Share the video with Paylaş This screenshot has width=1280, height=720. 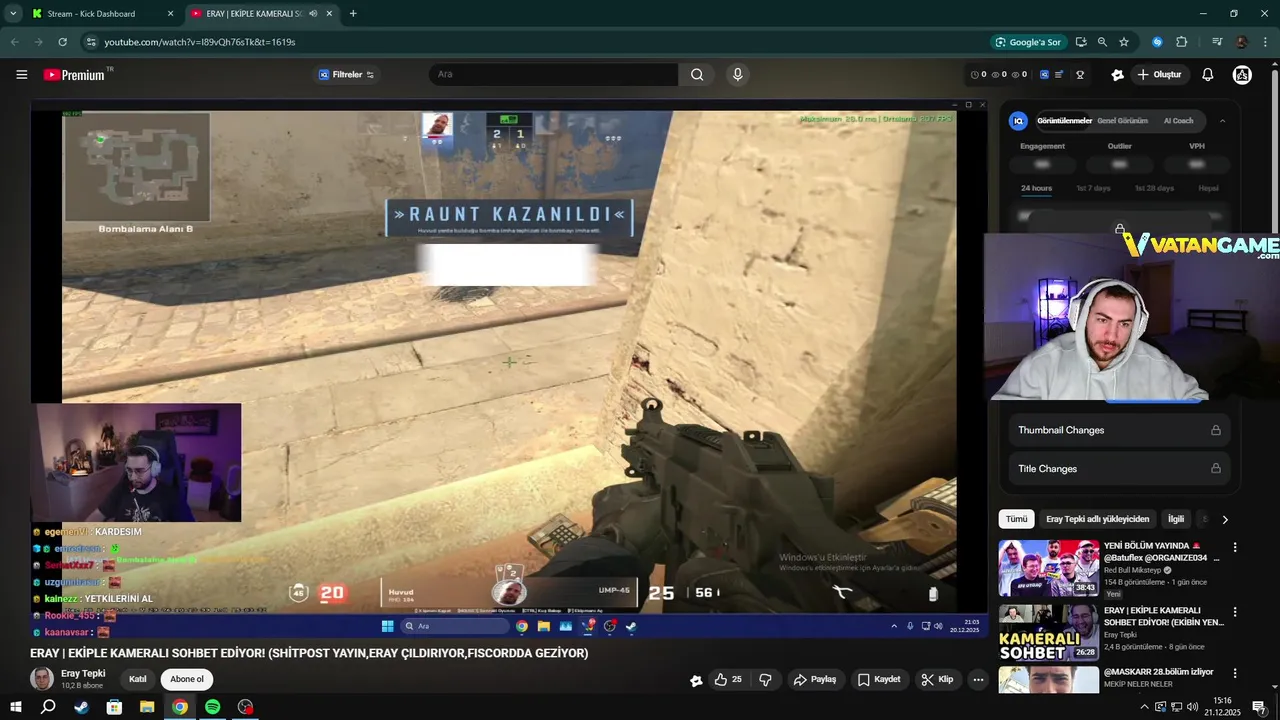click(815, 680)
